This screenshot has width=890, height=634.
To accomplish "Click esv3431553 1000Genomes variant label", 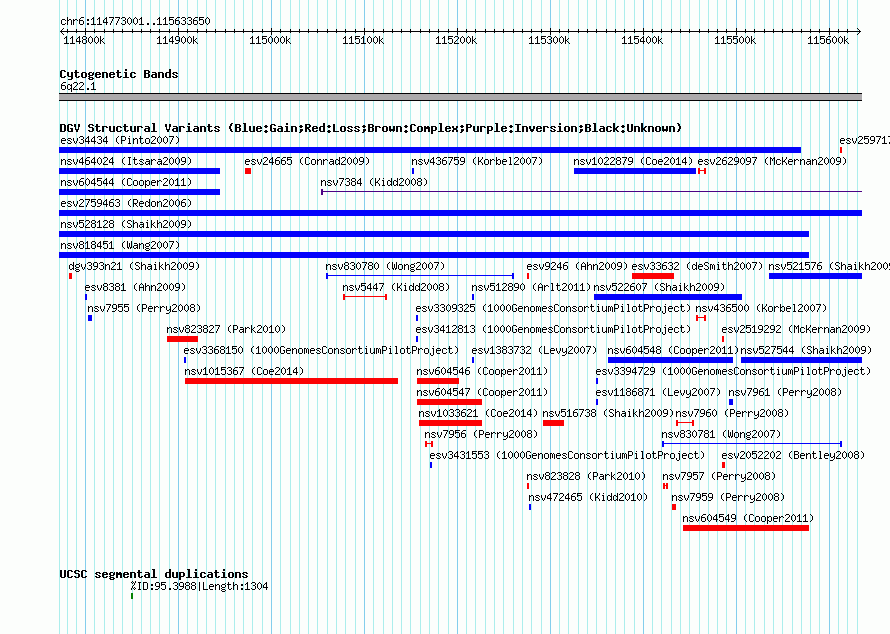I will 567,455.
